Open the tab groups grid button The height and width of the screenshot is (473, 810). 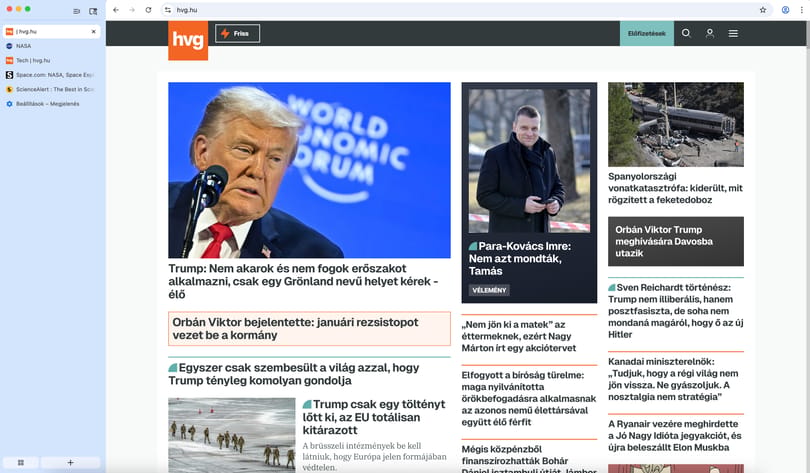21,463
